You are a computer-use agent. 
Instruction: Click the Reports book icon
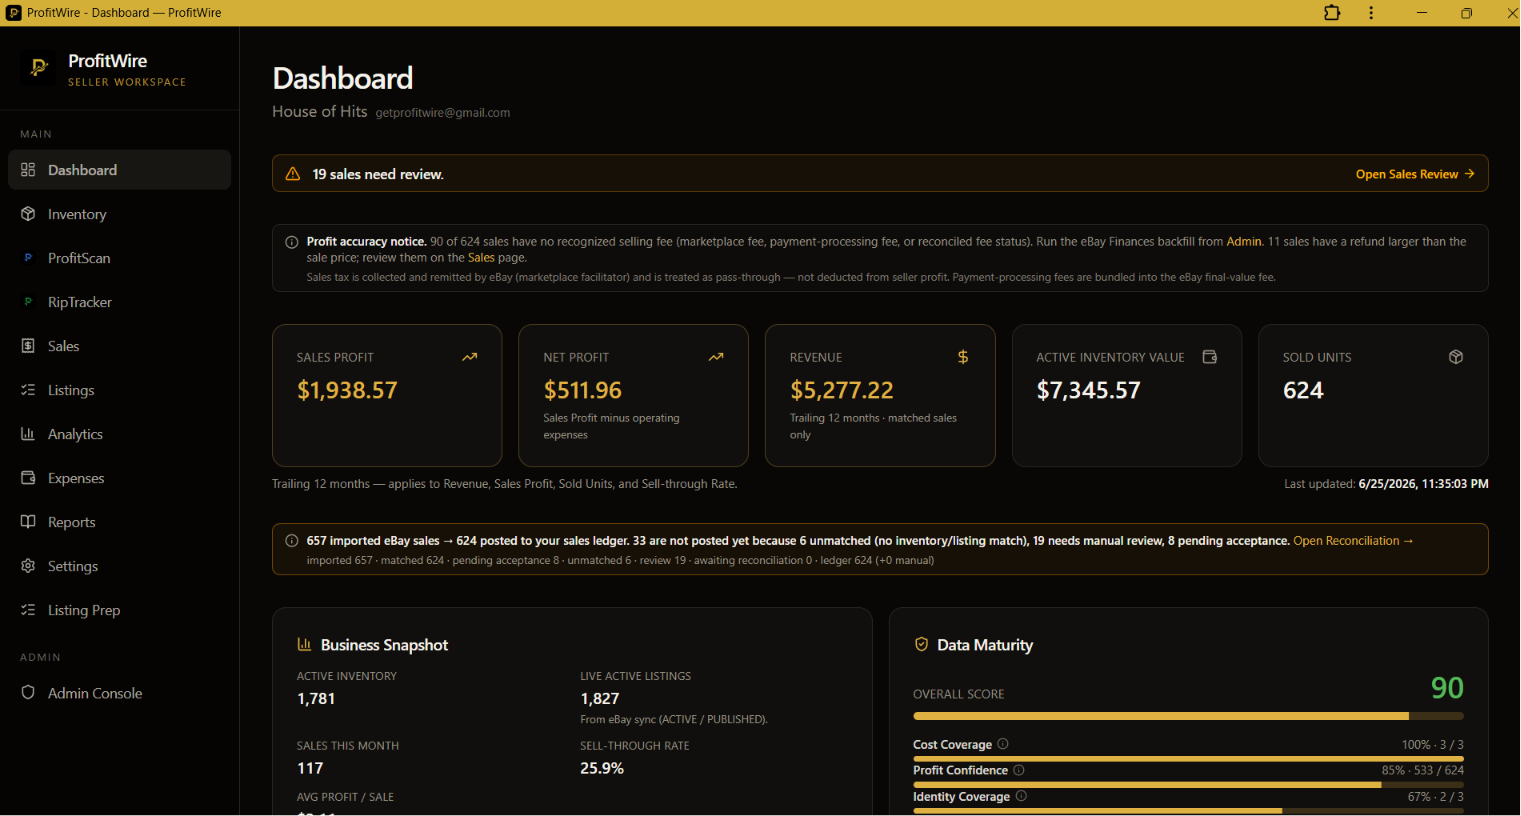[x=28, y=522]
